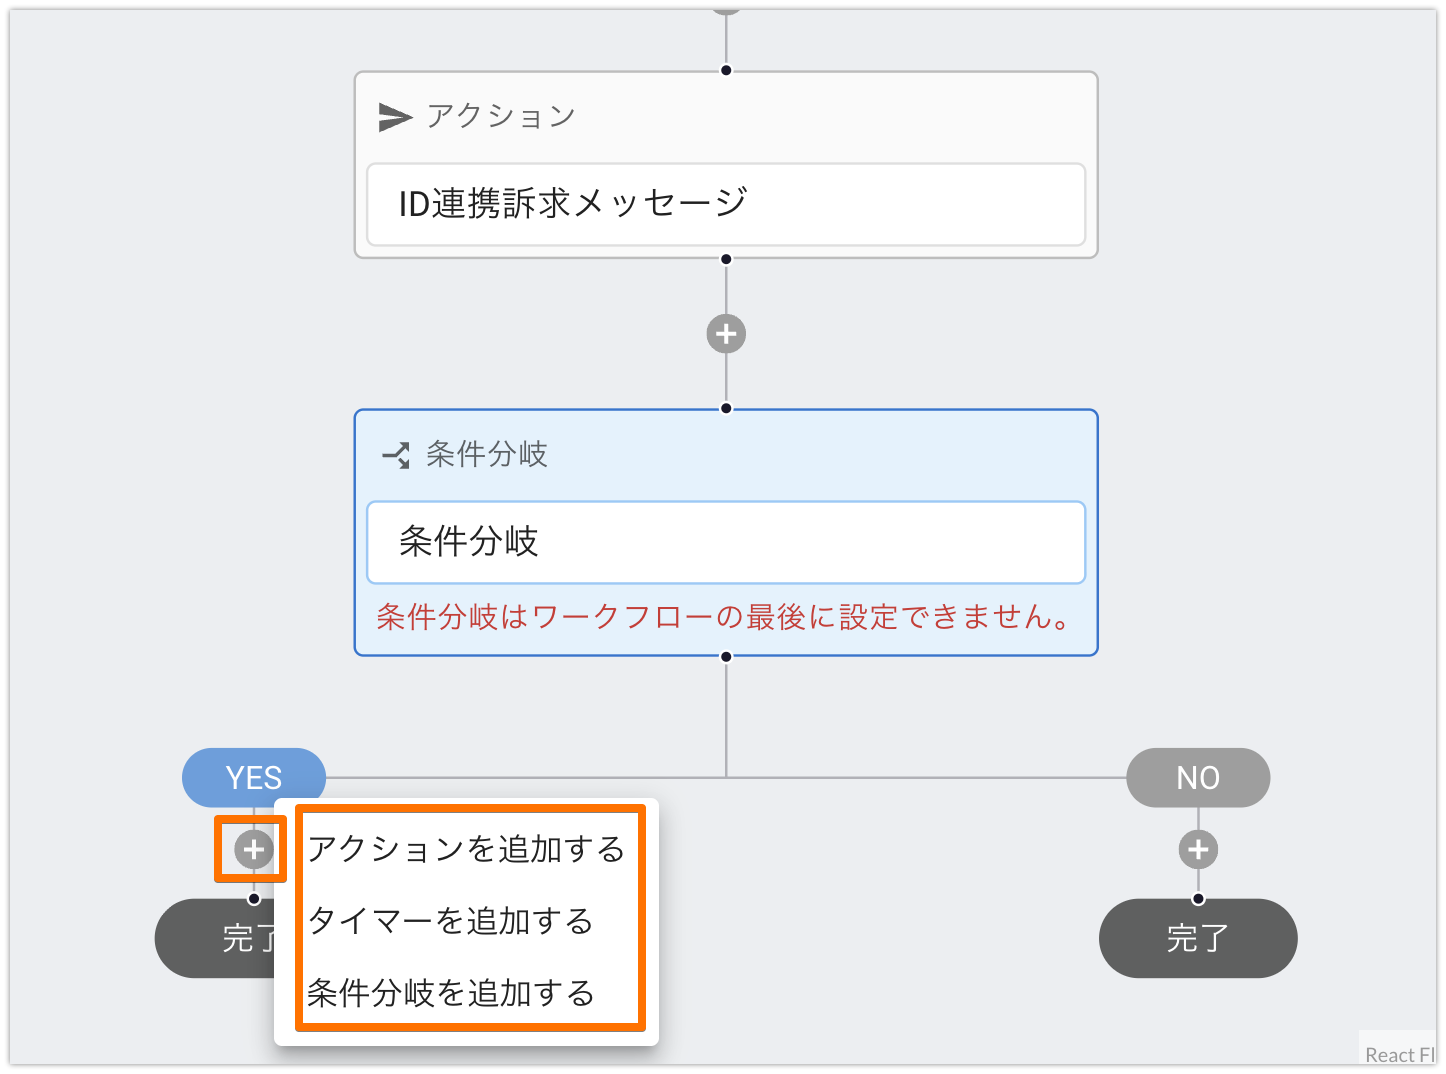Viewport: 1446px width, 1074px height.
Task: Click plus button under NO branch
Action: (x=1198, y=849)
